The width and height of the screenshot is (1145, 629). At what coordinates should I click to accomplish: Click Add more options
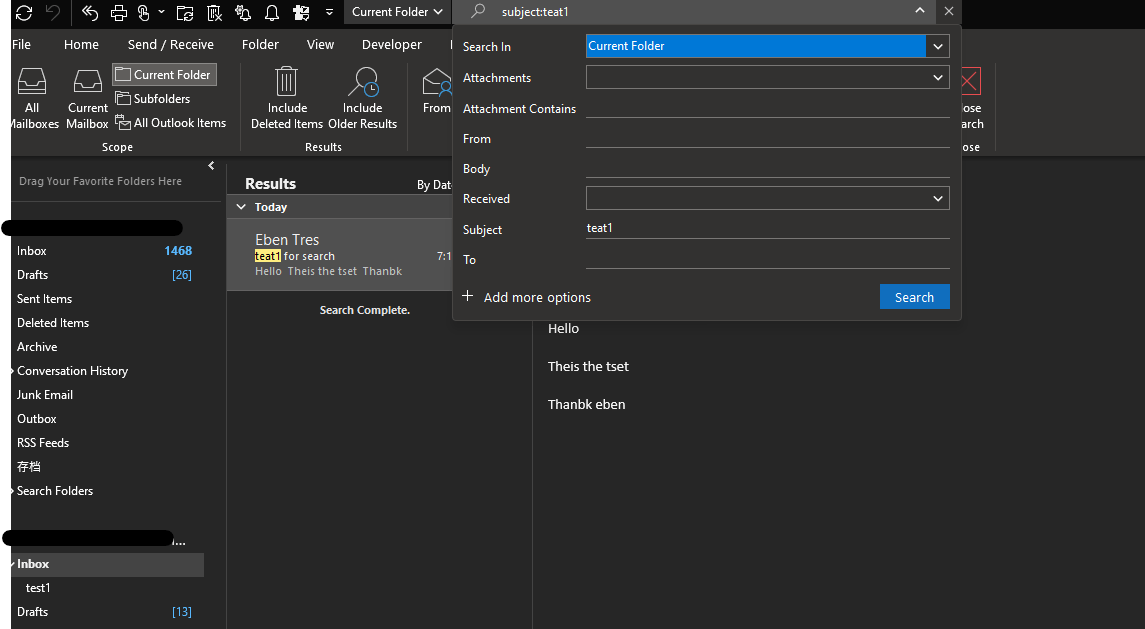(x=526, y=297)
